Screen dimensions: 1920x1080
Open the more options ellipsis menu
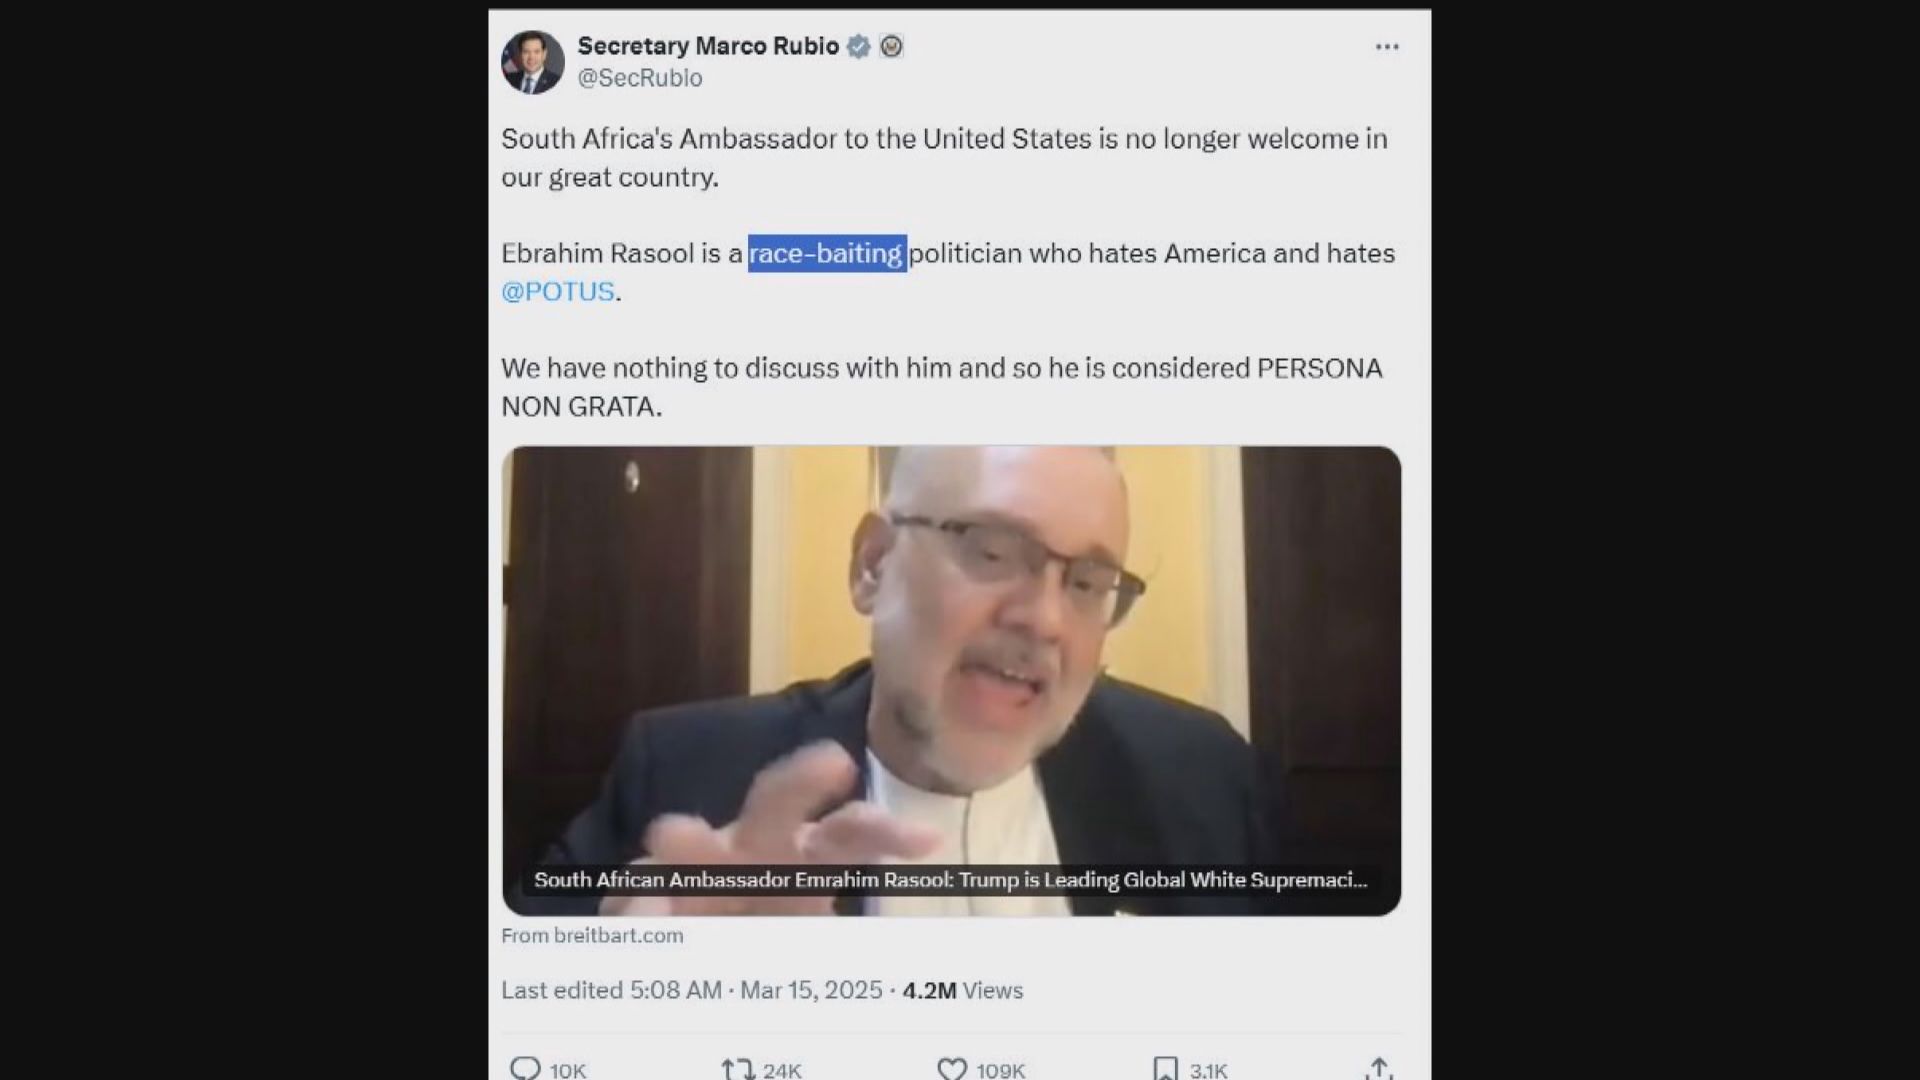(1386, 47)
